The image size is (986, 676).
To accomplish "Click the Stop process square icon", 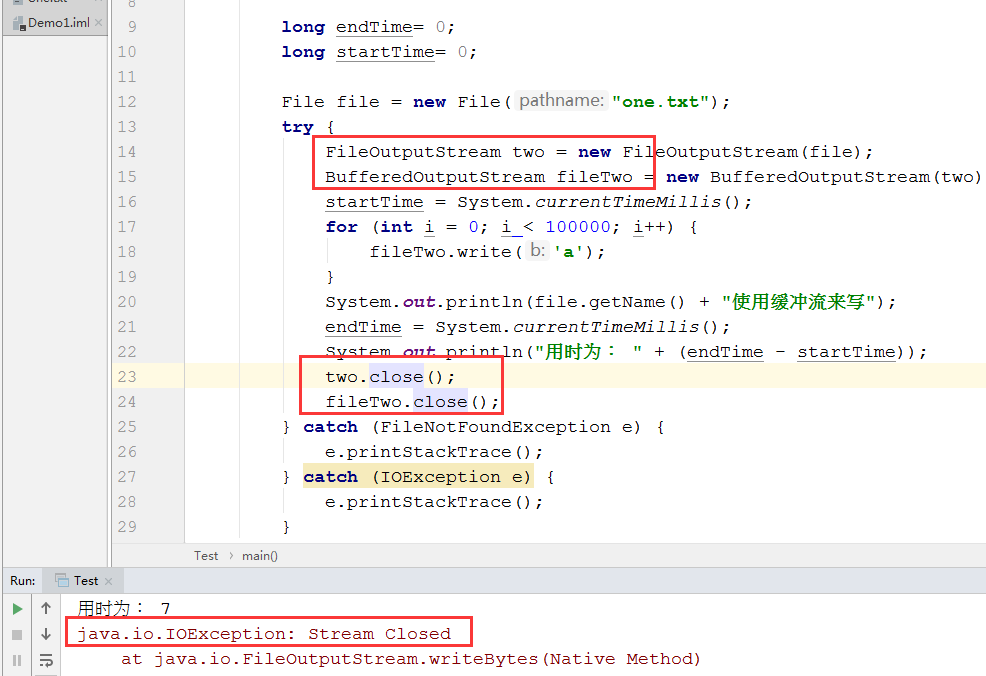I will click(x=18, y=635).
